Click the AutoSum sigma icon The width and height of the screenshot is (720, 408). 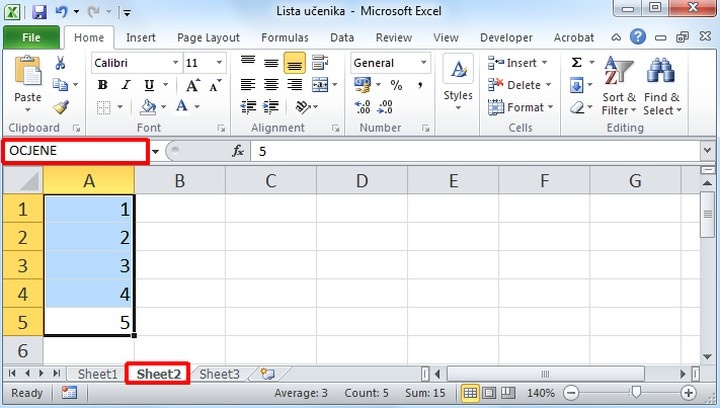click(x=577, y=63)
